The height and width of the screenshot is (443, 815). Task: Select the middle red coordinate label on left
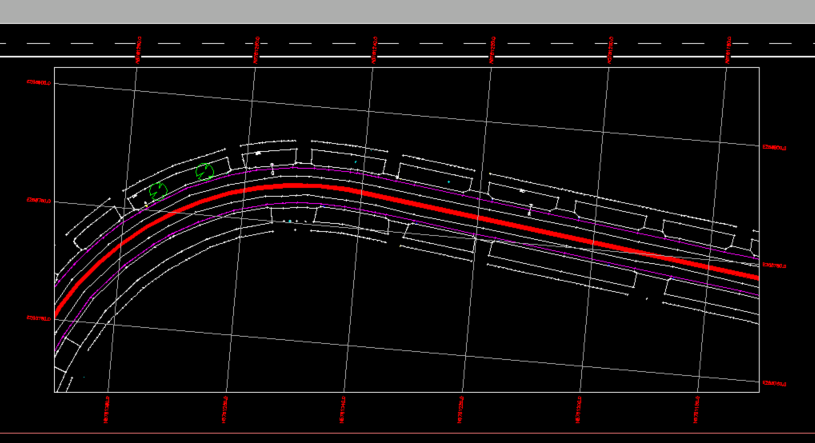coord(38,200)
